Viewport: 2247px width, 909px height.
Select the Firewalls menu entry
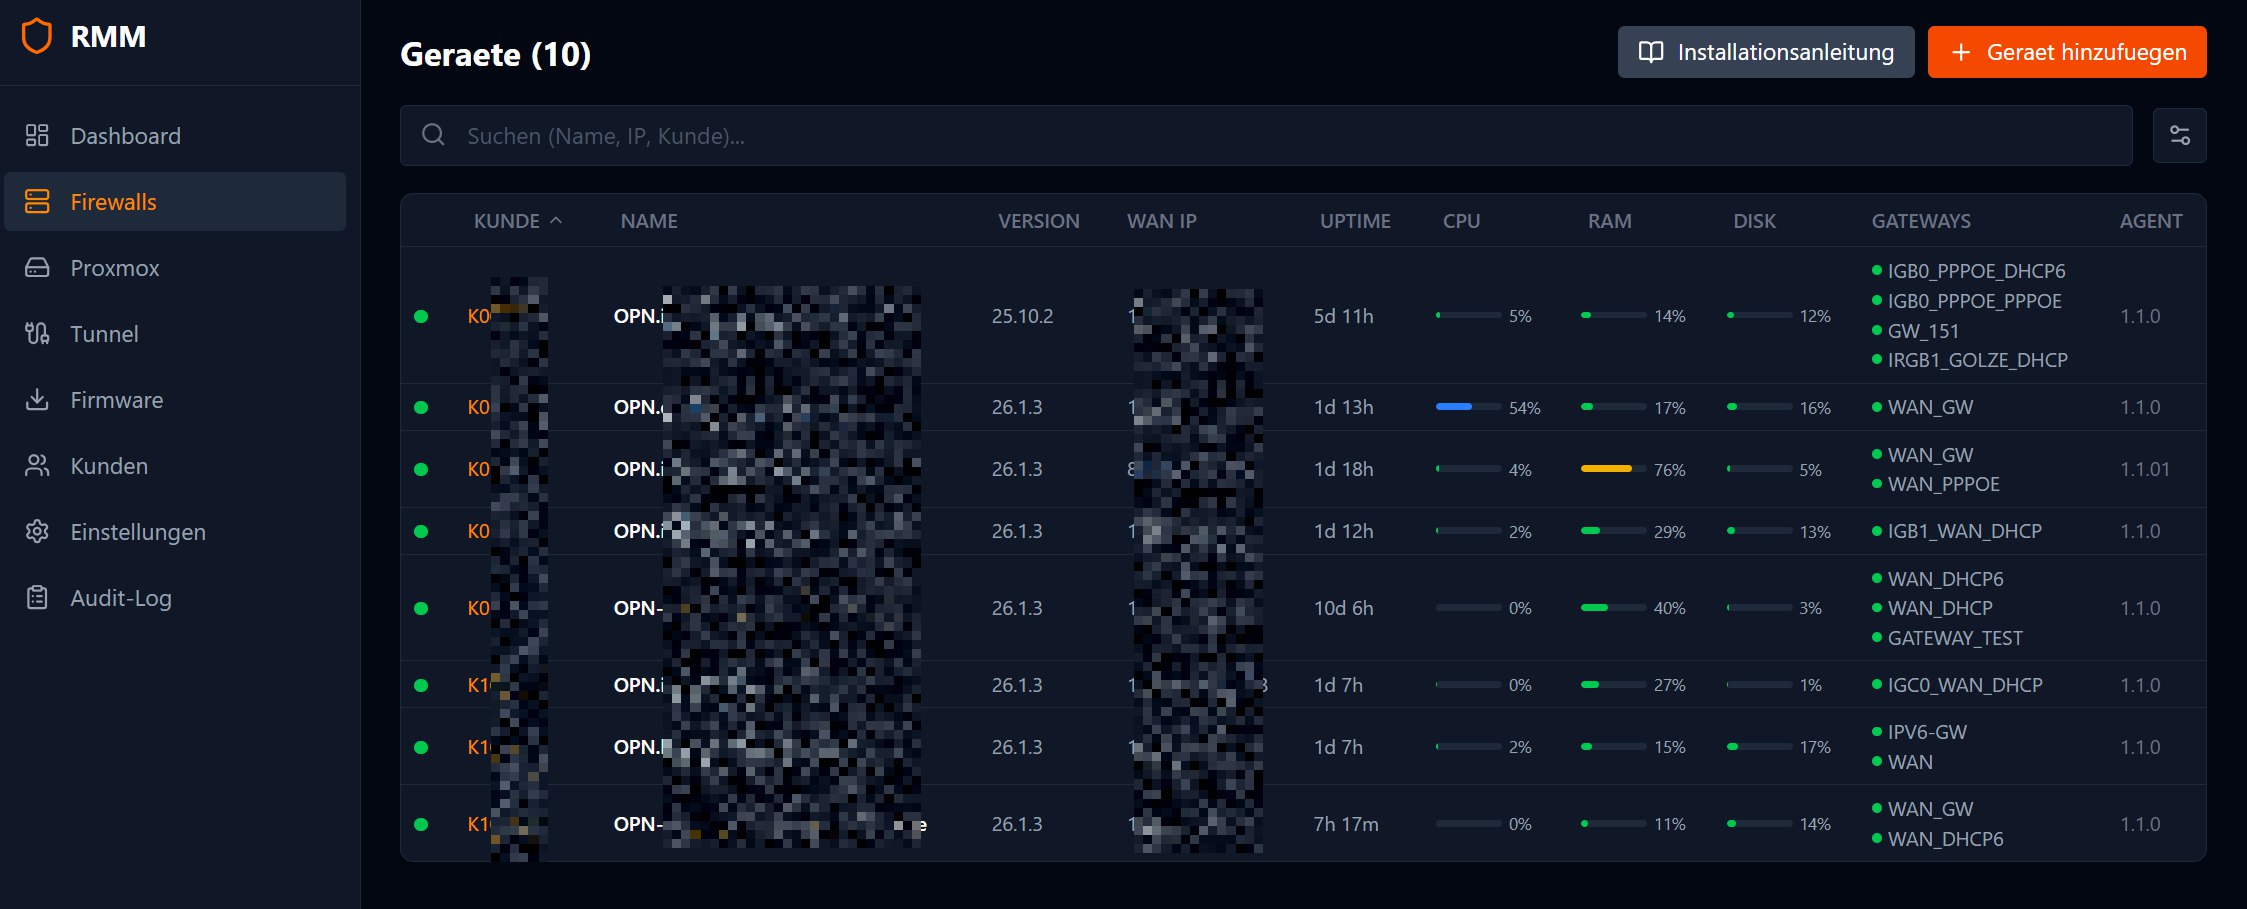pos(175,201)
